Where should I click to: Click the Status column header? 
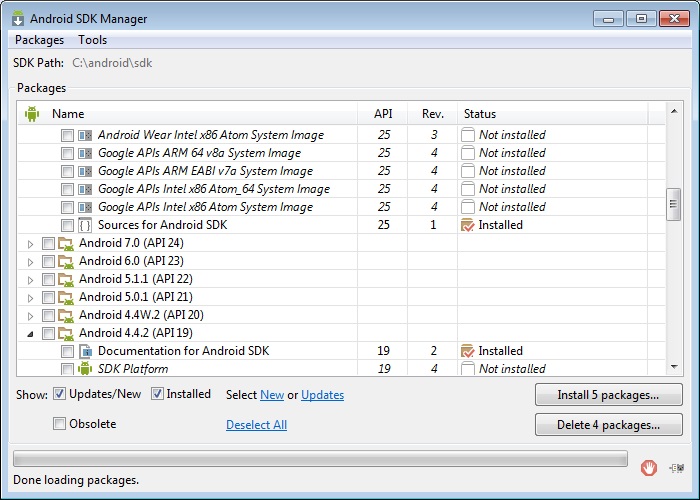click(x=480, y=114)
